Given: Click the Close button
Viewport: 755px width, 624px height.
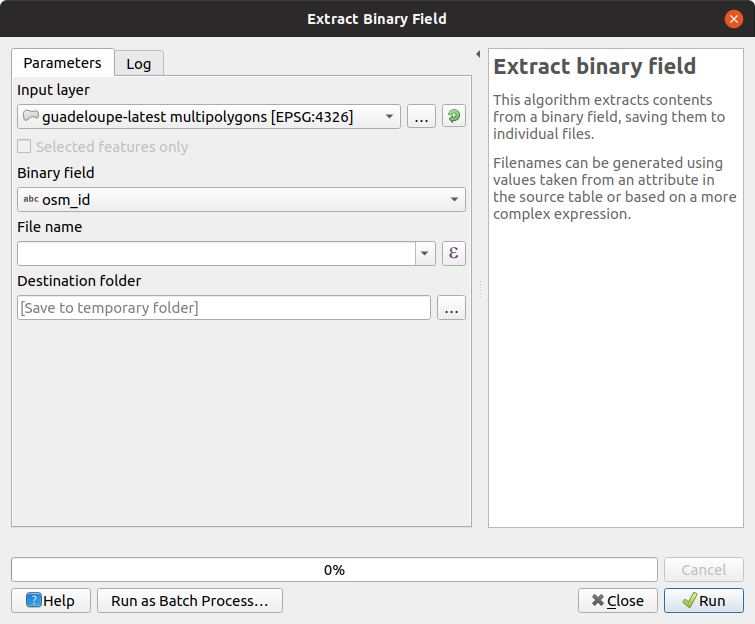Looking at the screenshot, I should pos(618,600).
